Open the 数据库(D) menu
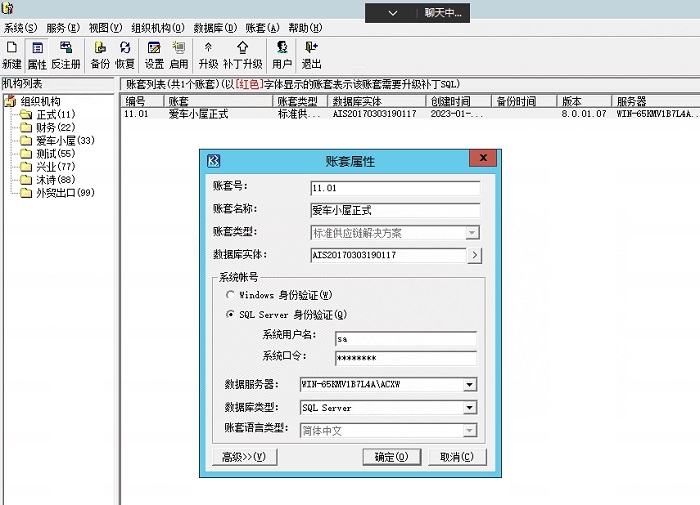The width and height of the screenshot is (700, 505). [215, 28]
